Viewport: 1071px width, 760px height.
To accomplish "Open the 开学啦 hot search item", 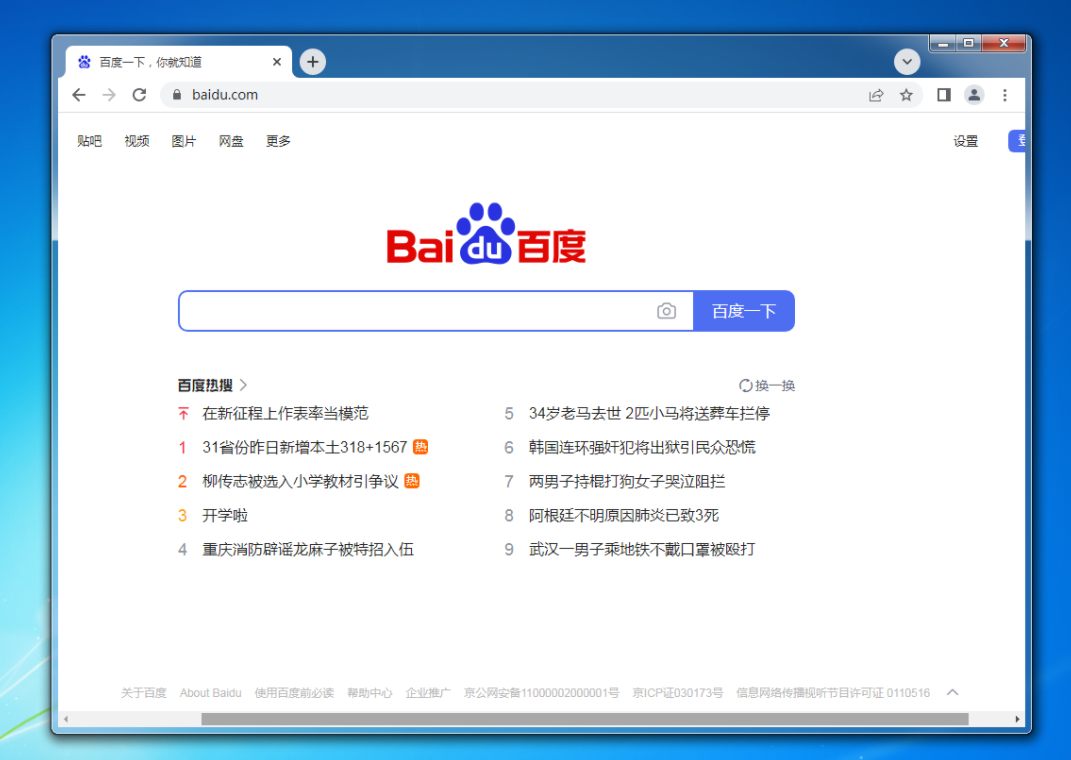I will click(x=225, y=516).
